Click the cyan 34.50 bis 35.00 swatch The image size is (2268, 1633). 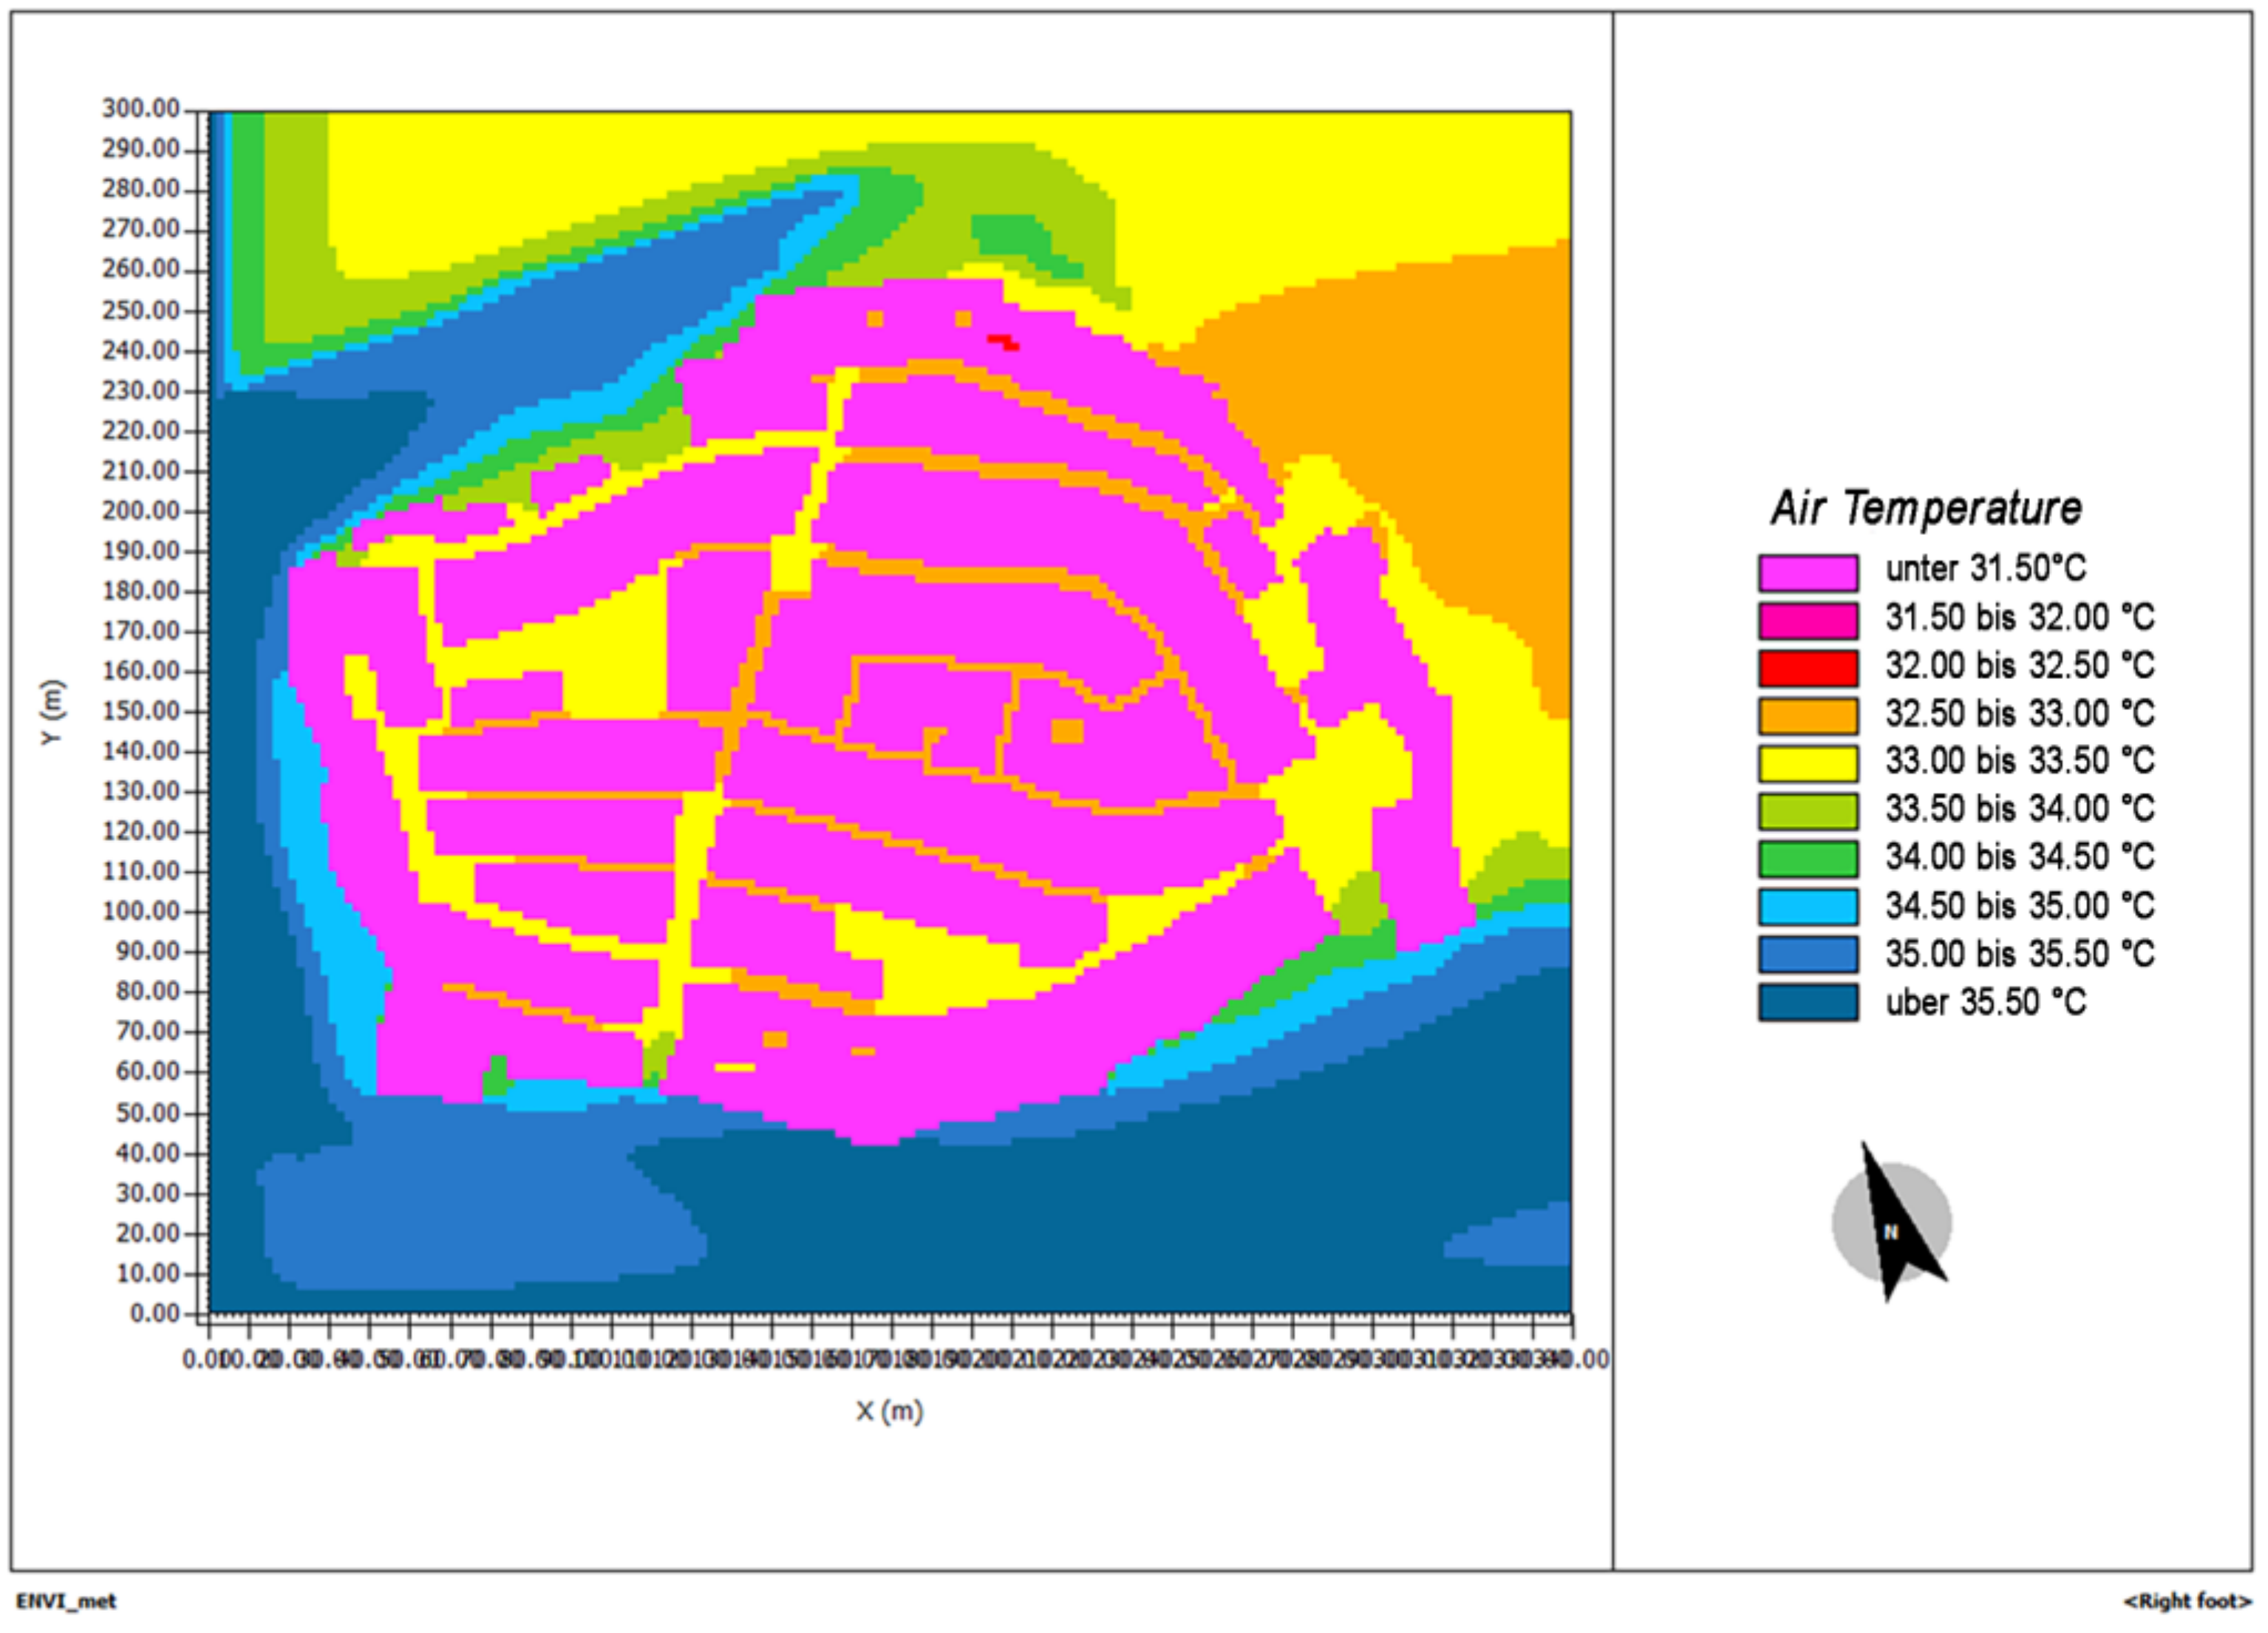click(1808, 907)
